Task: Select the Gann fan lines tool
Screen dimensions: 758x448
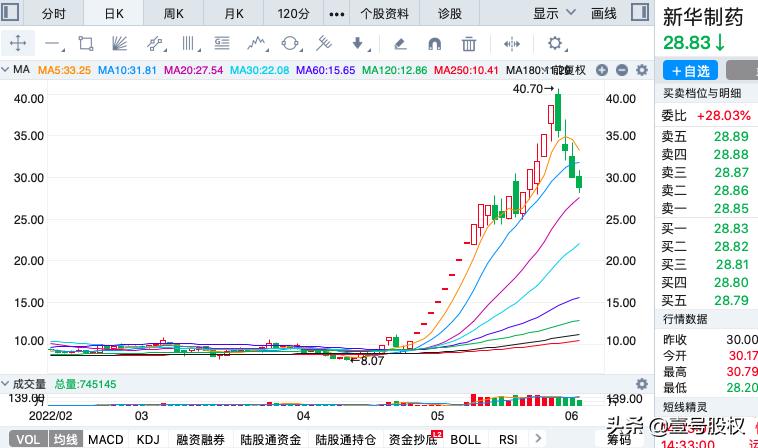Action: pyautogui.click(x=119, y=44)
